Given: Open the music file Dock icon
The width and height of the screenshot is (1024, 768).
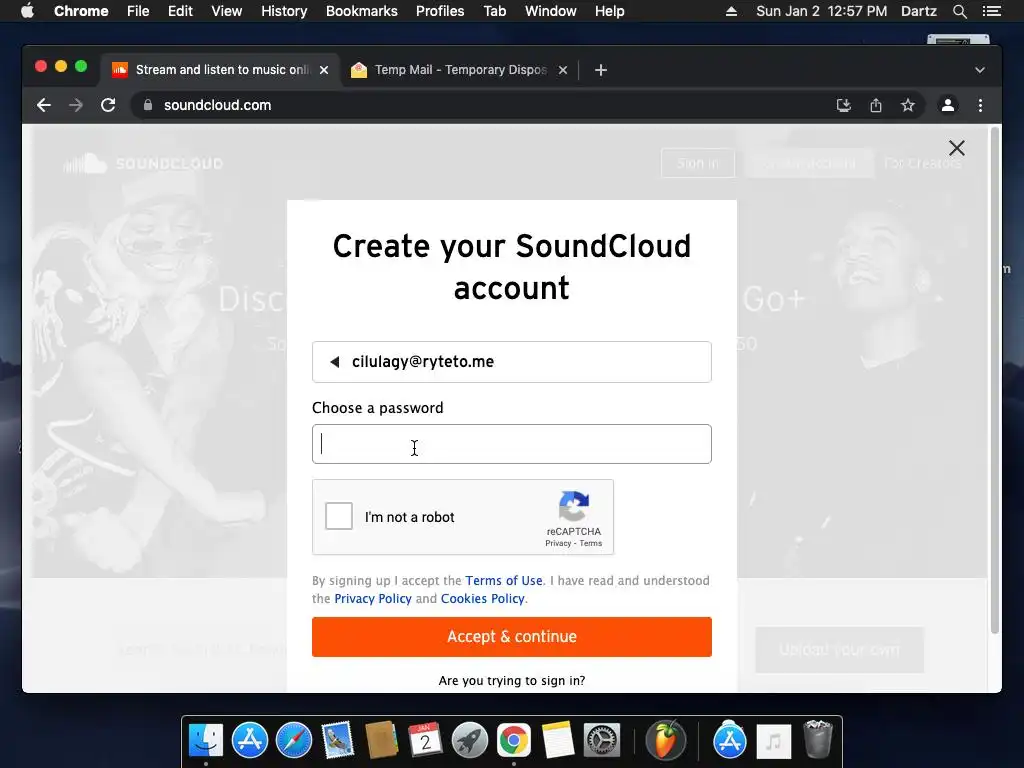Looking at the screenshot, I should coord(774,741).
